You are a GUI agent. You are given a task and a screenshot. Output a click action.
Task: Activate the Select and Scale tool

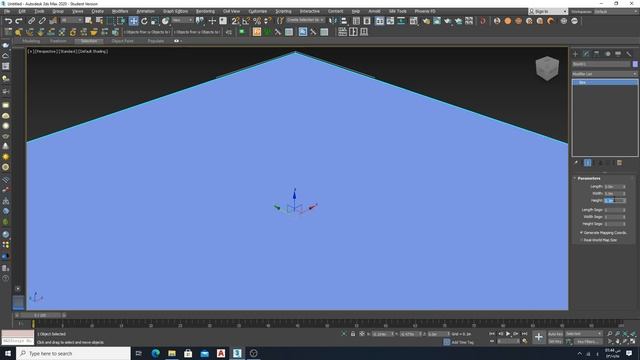[155, 21]
